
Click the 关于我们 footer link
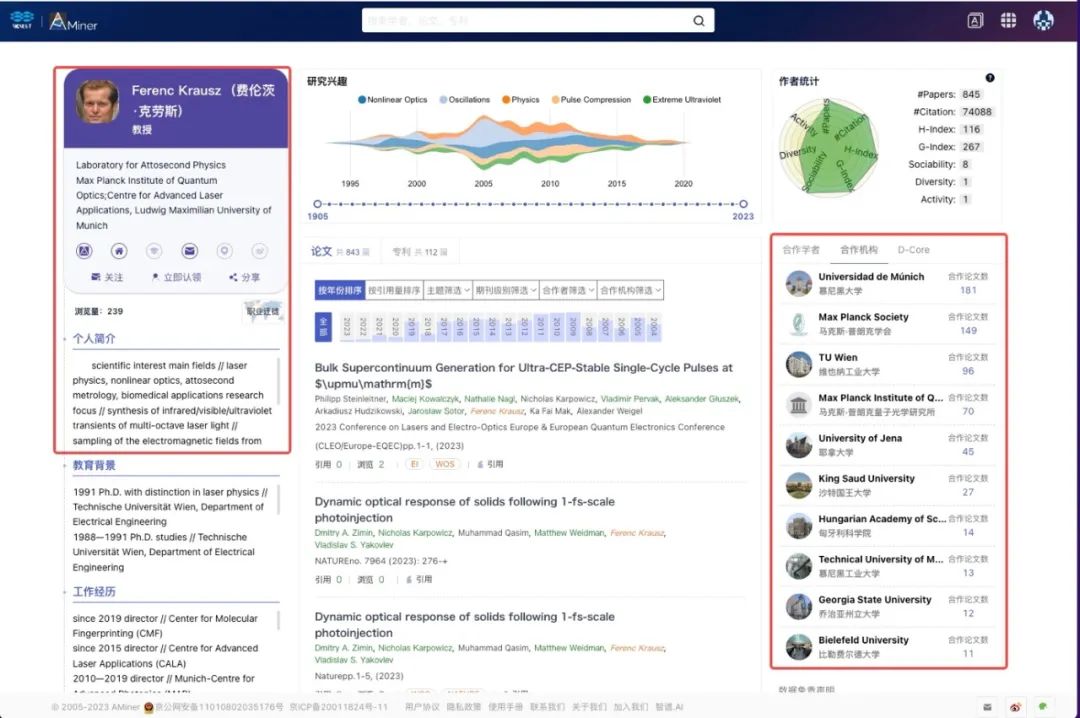point(589,707)
